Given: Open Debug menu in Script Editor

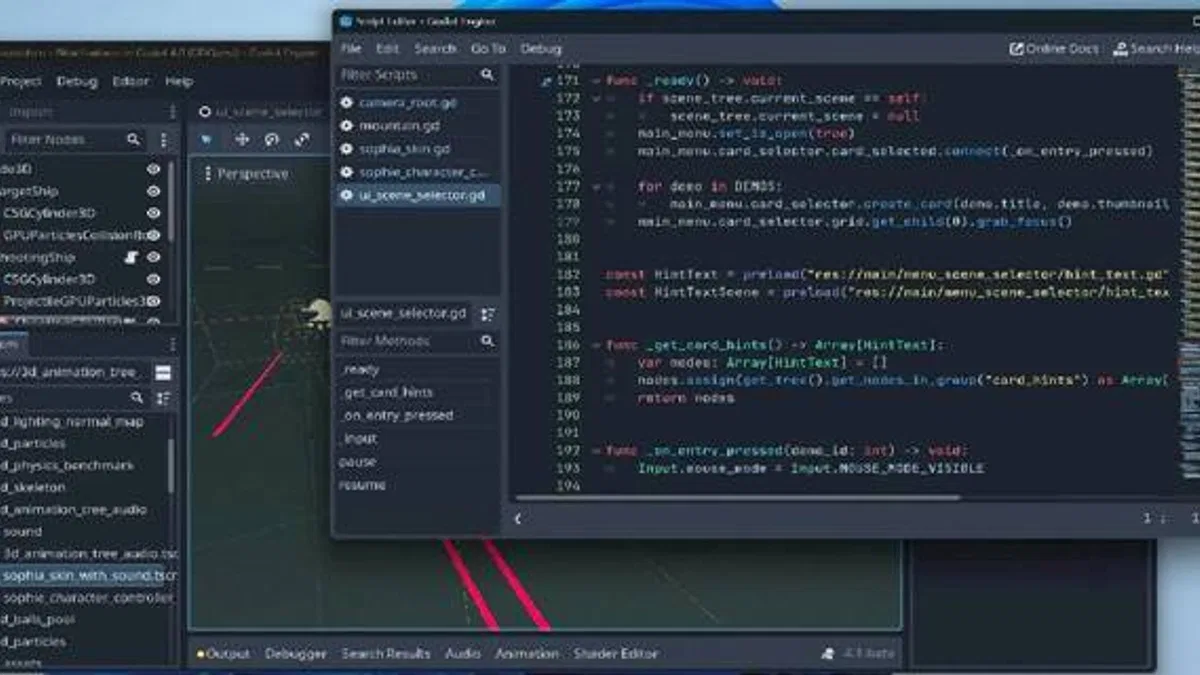Looking at the screenshot, I should pyautogui.click(x=541, y=48).
